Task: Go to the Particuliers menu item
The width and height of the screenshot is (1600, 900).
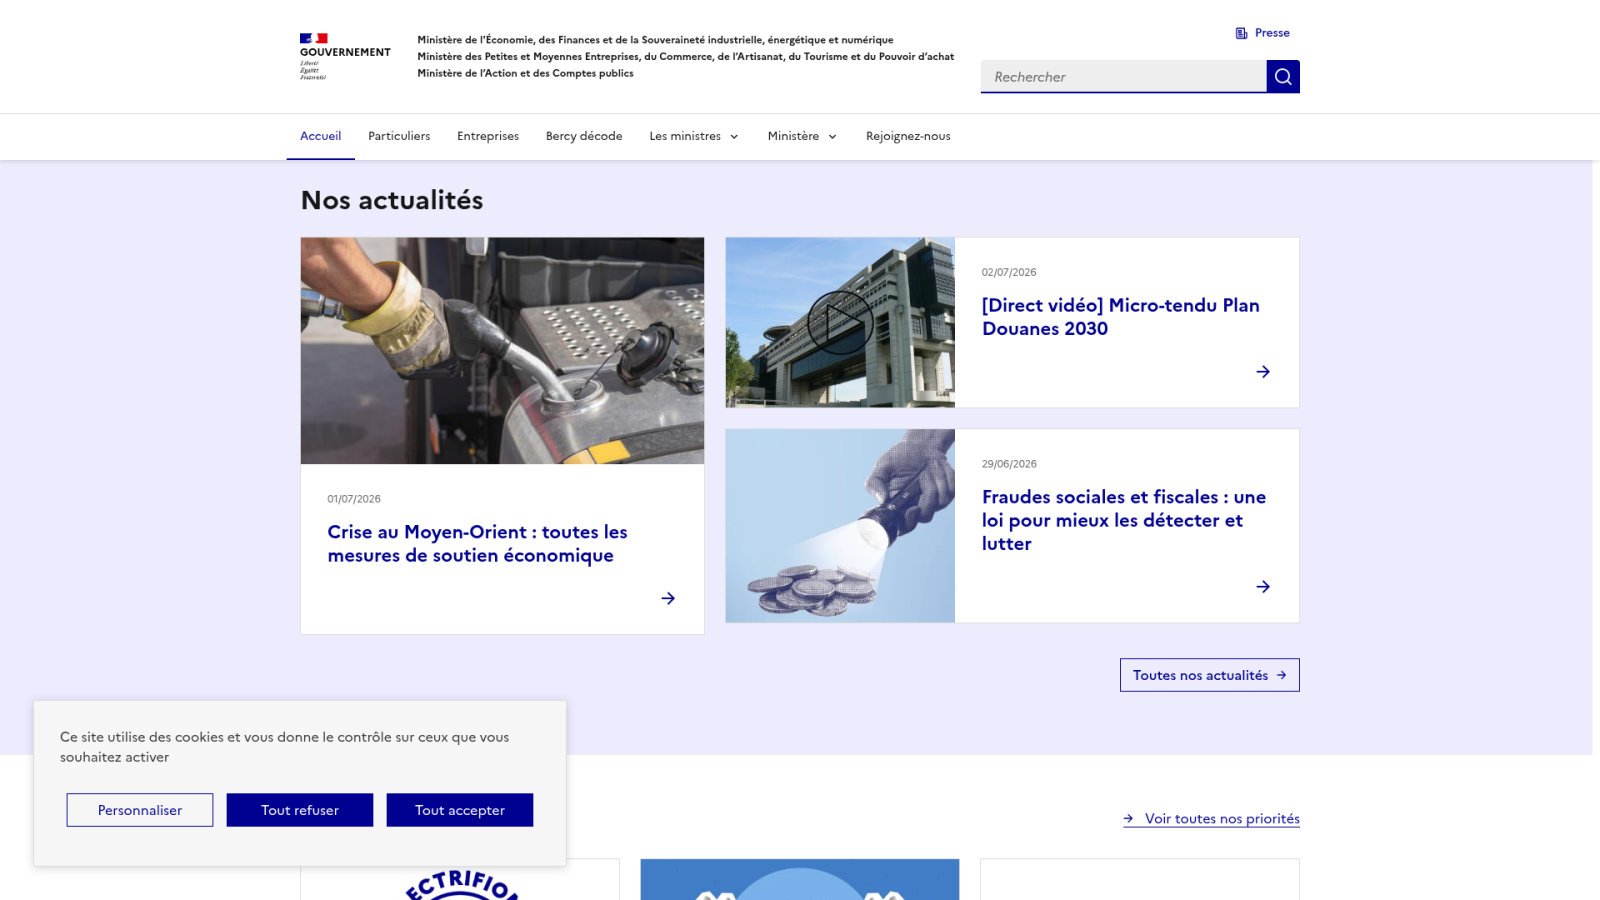Action: point(399,136)
